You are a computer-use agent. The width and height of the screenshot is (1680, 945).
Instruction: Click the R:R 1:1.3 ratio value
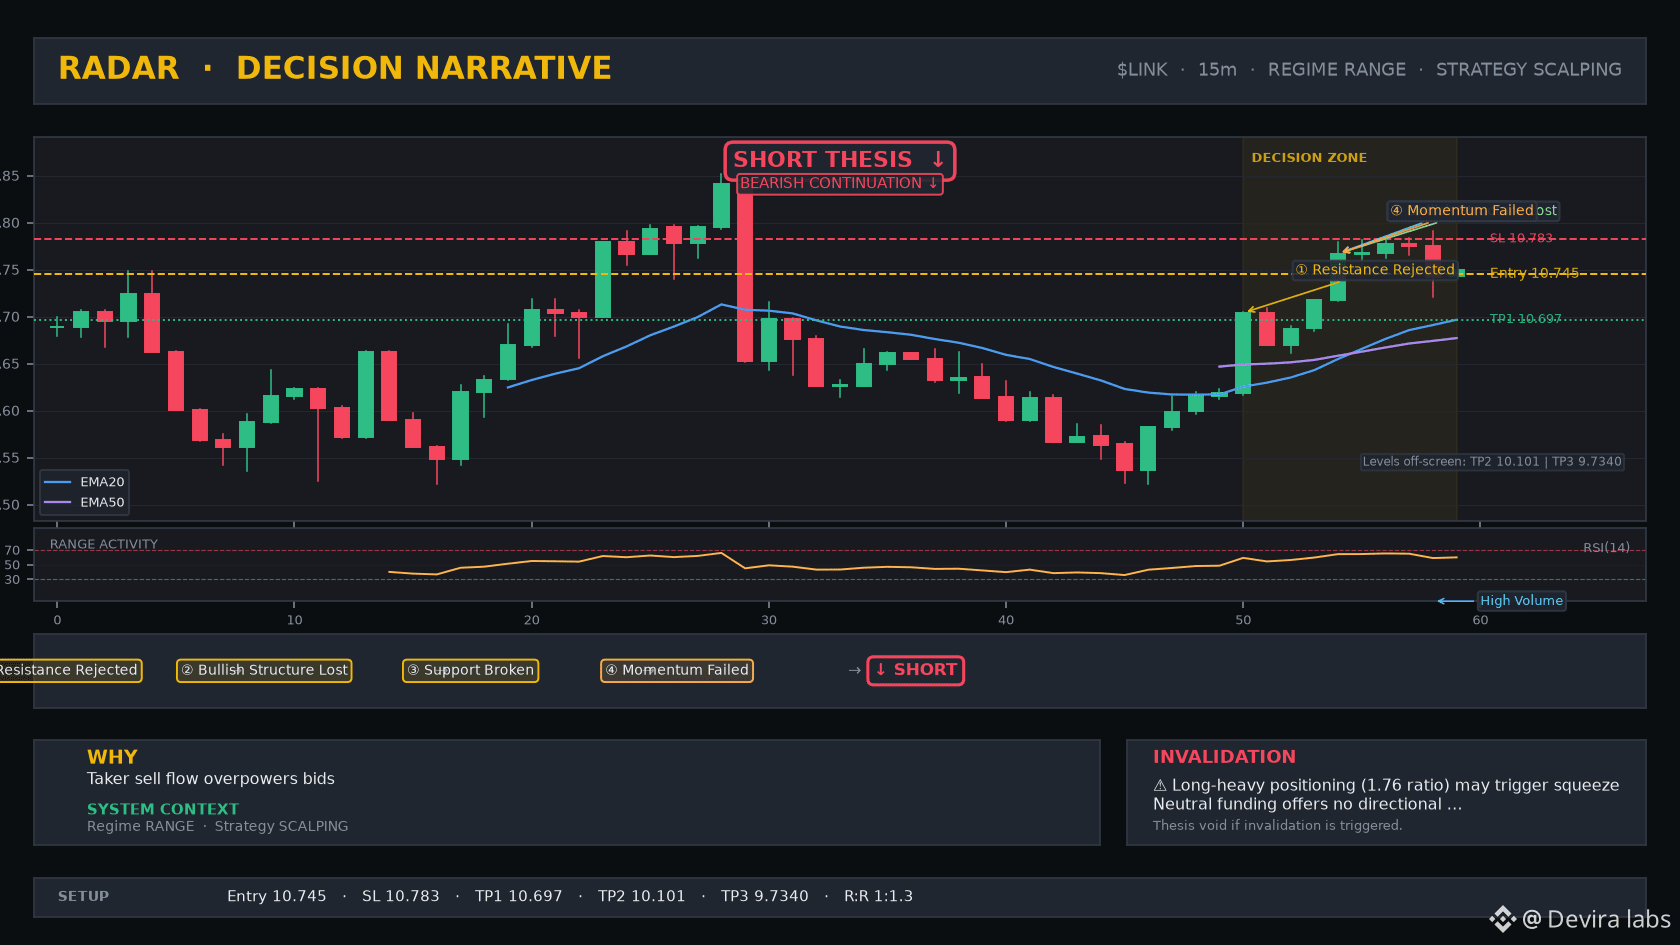click(878, 897)
